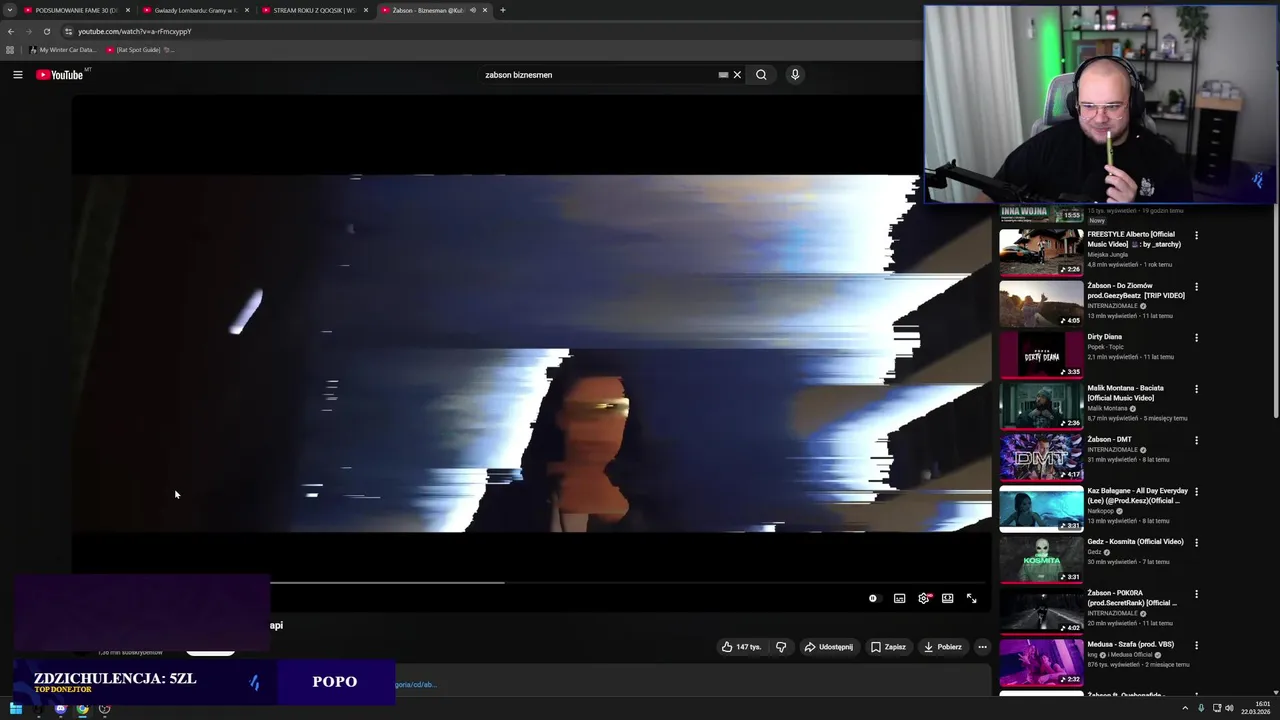
Task: Play Dirty Diana thumbnail
Action: 1041,354
